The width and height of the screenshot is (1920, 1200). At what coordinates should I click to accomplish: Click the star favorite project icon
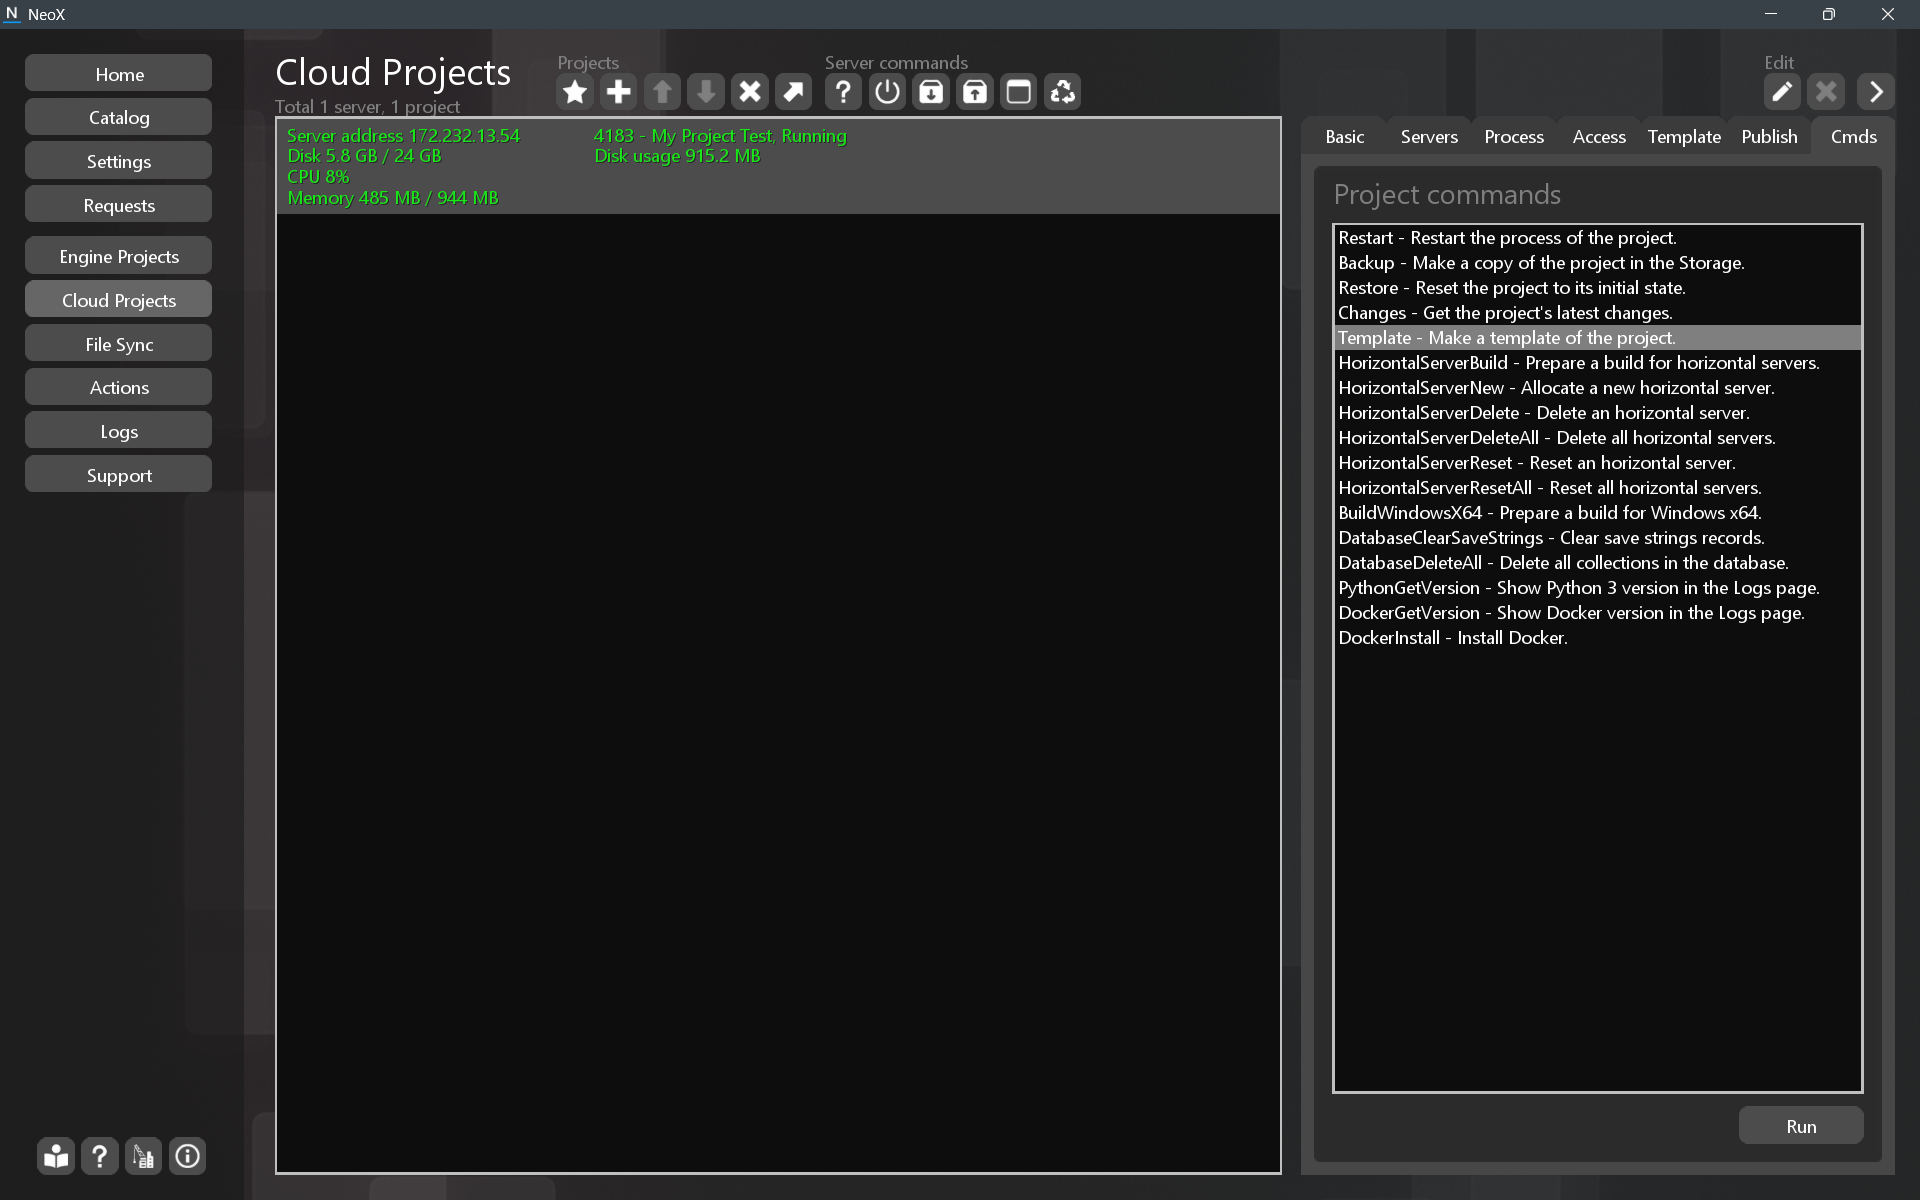tap(574, 92)
